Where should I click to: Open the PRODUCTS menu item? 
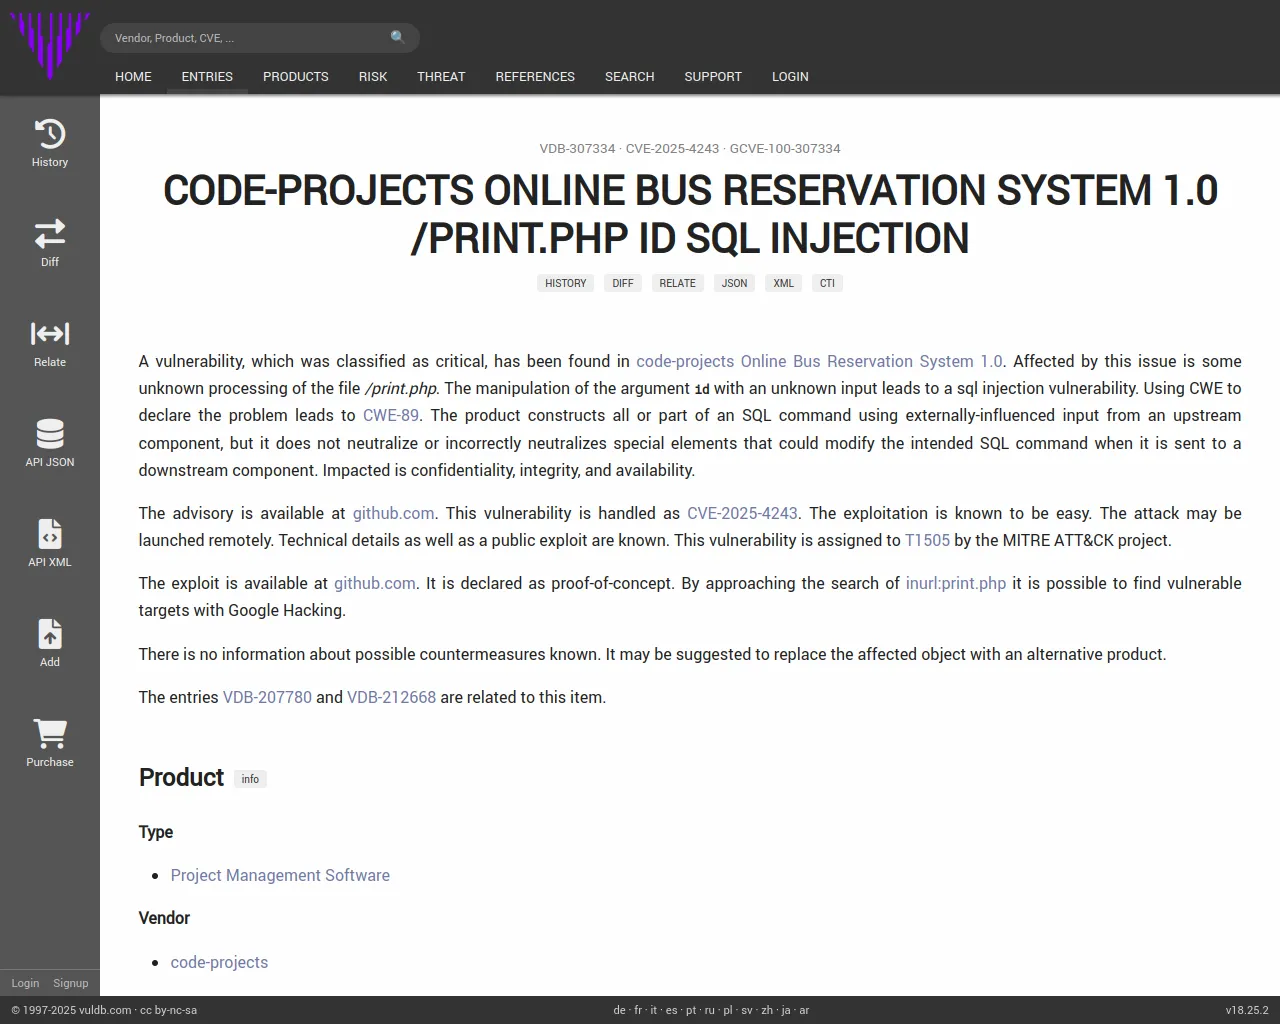296,77
